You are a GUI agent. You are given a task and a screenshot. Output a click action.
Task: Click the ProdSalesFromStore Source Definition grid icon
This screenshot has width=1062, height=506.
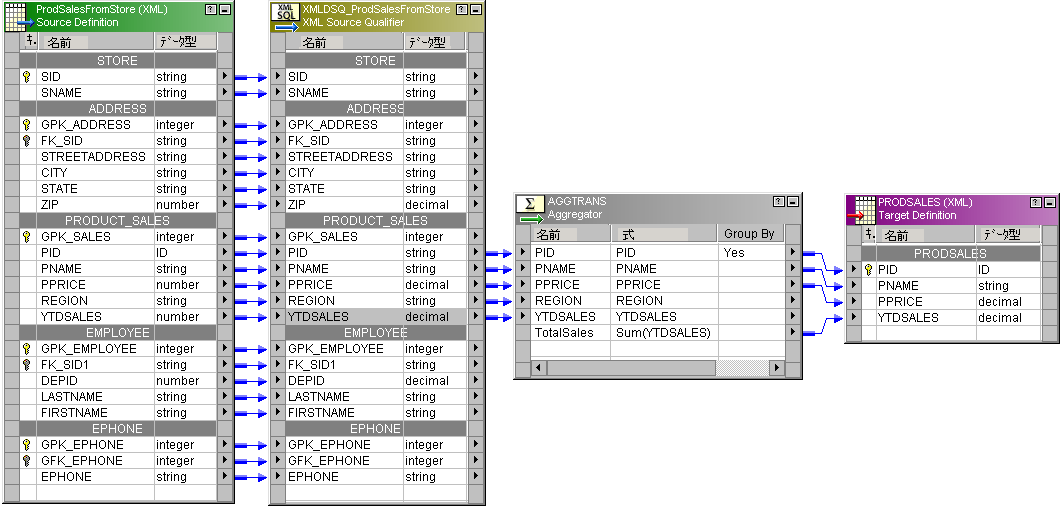pos(19,15)
